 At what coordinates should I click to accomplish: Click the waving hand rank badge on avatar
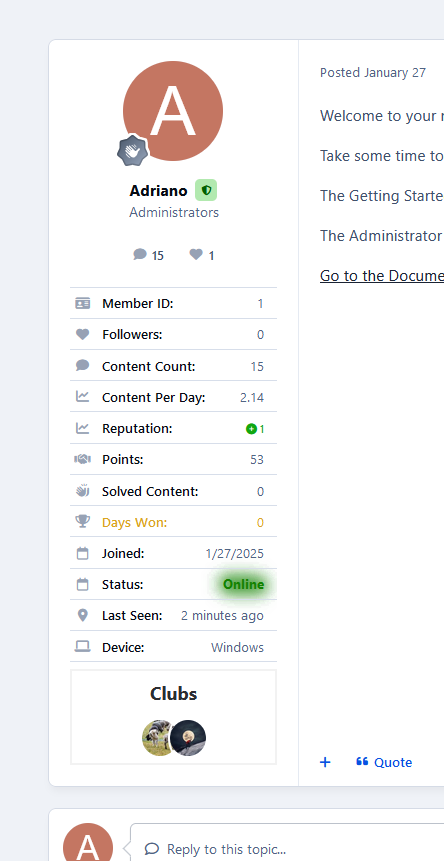[133, 150]
